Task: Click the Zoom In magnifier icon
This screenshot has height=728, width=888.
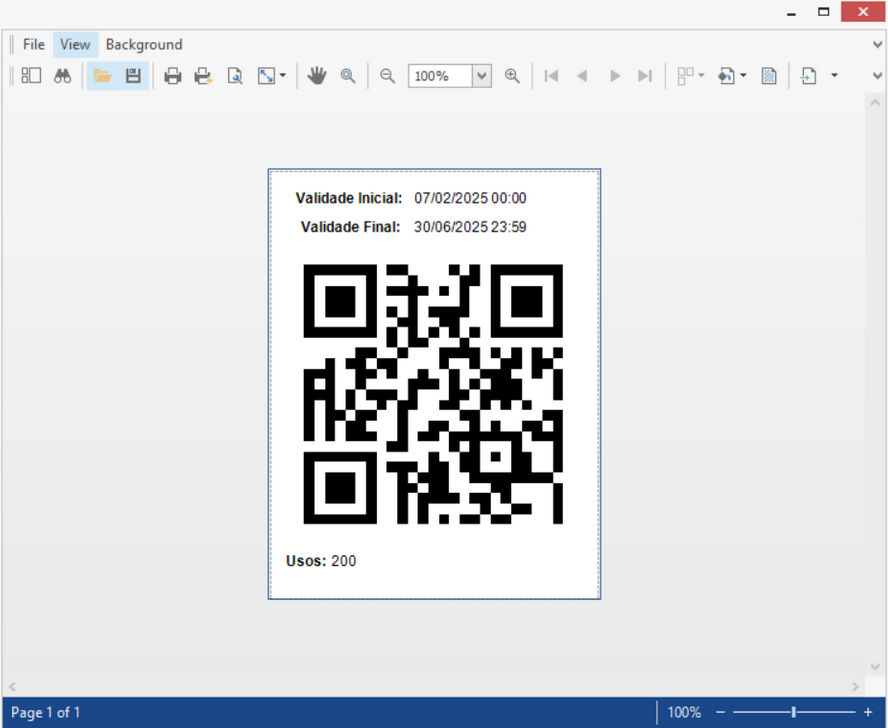Action: tap(512, 75)
